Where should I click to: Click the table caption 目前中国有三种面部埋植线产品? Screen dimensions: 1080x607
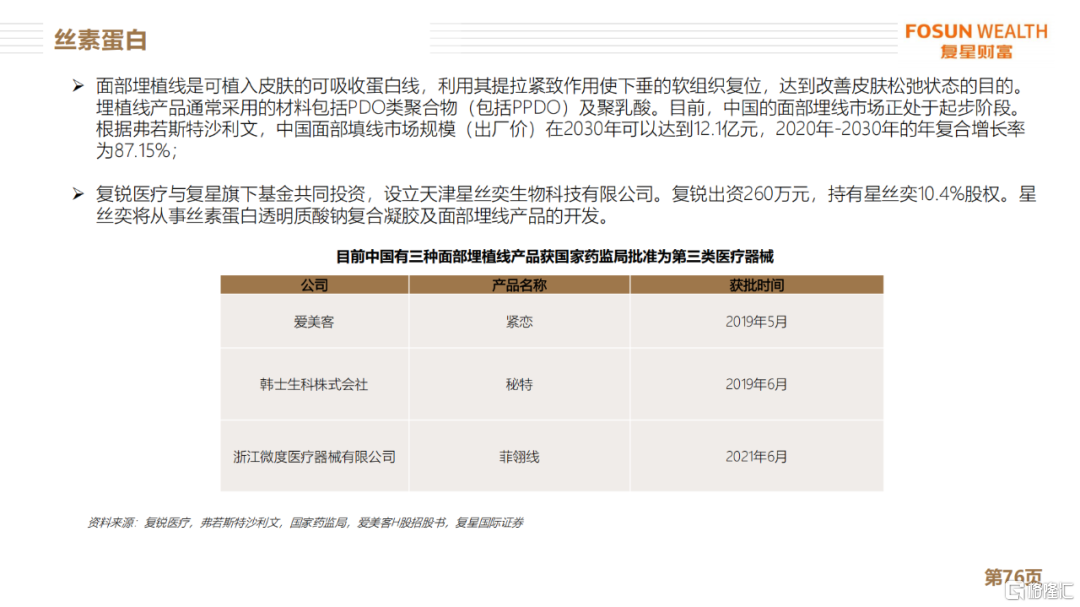(x=554, y=257)
